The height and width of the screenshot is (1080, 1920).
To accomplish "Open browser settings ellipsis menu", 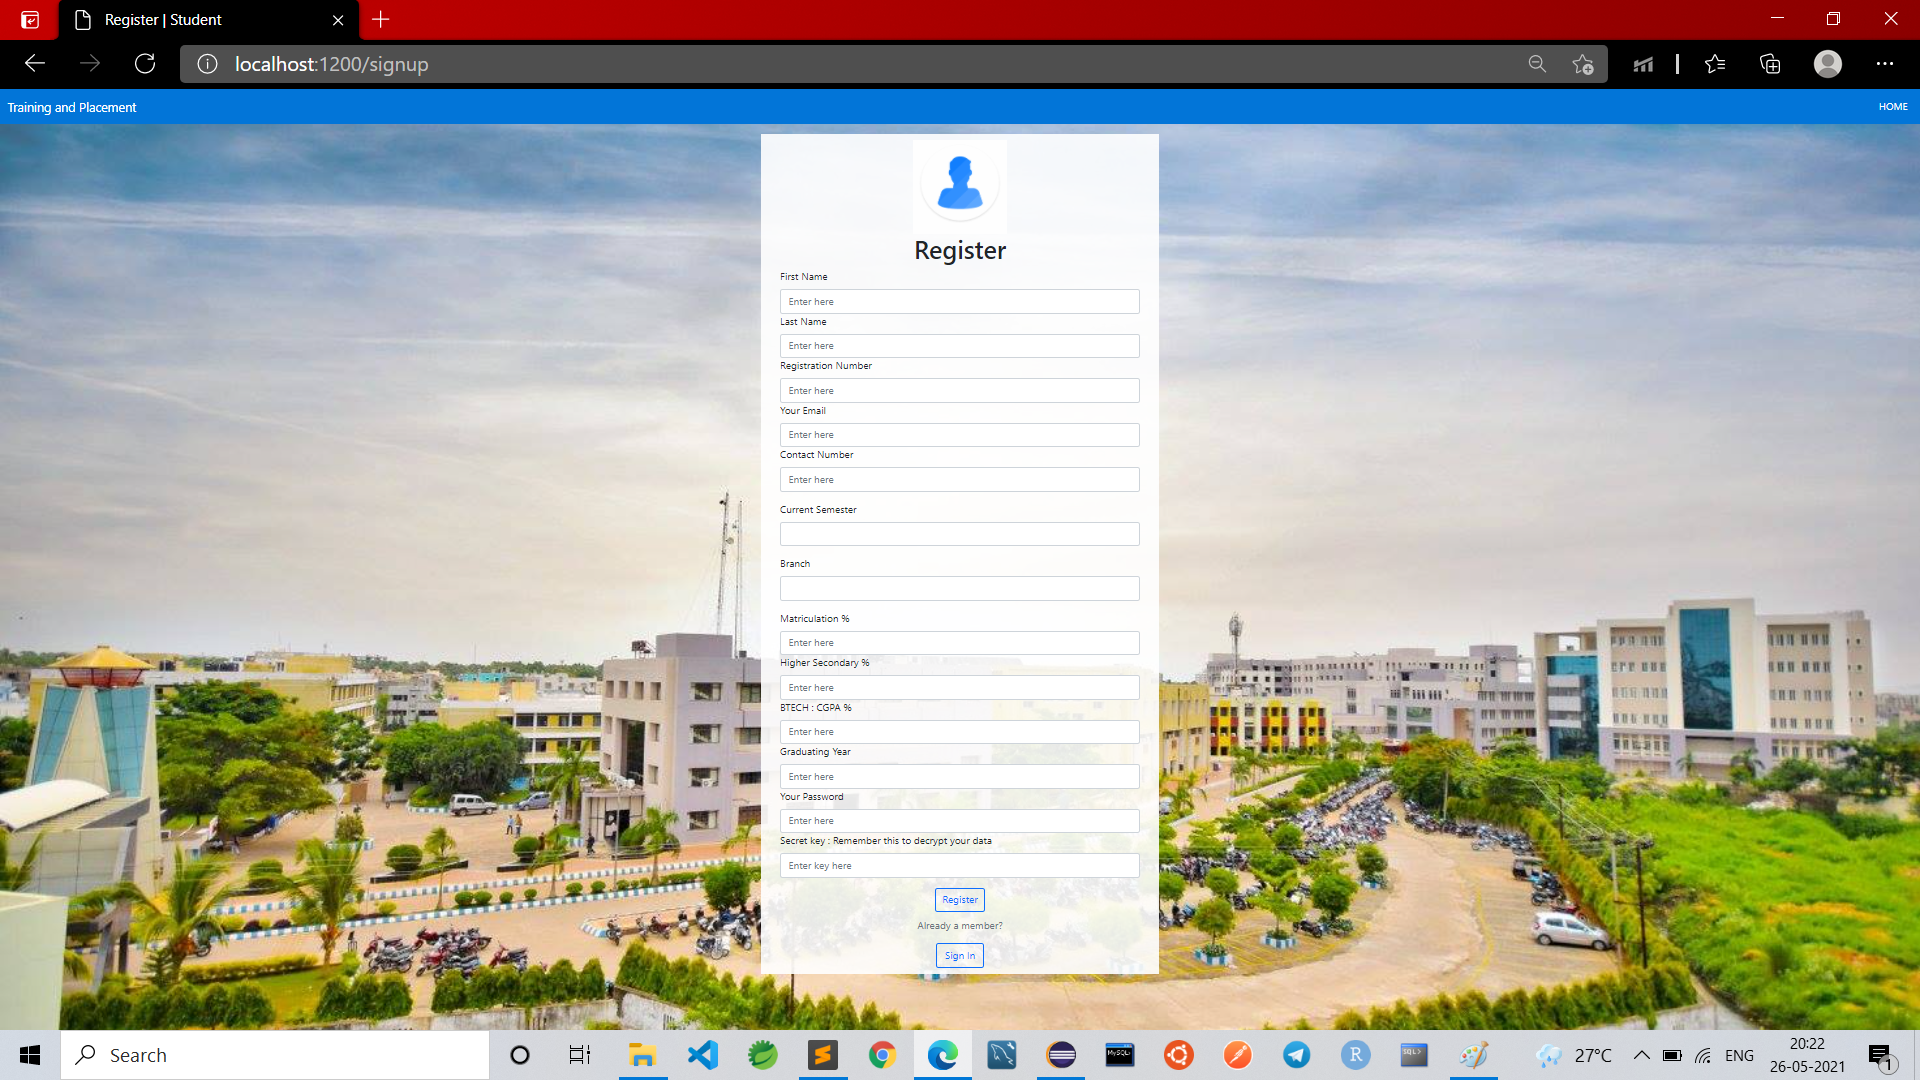I will point(1885,64).
